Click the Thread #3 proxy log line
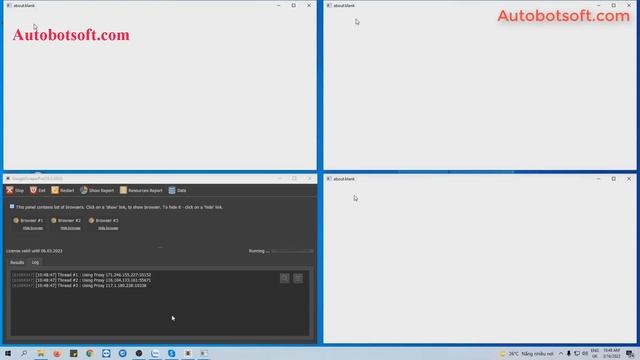 coord(79,286)
